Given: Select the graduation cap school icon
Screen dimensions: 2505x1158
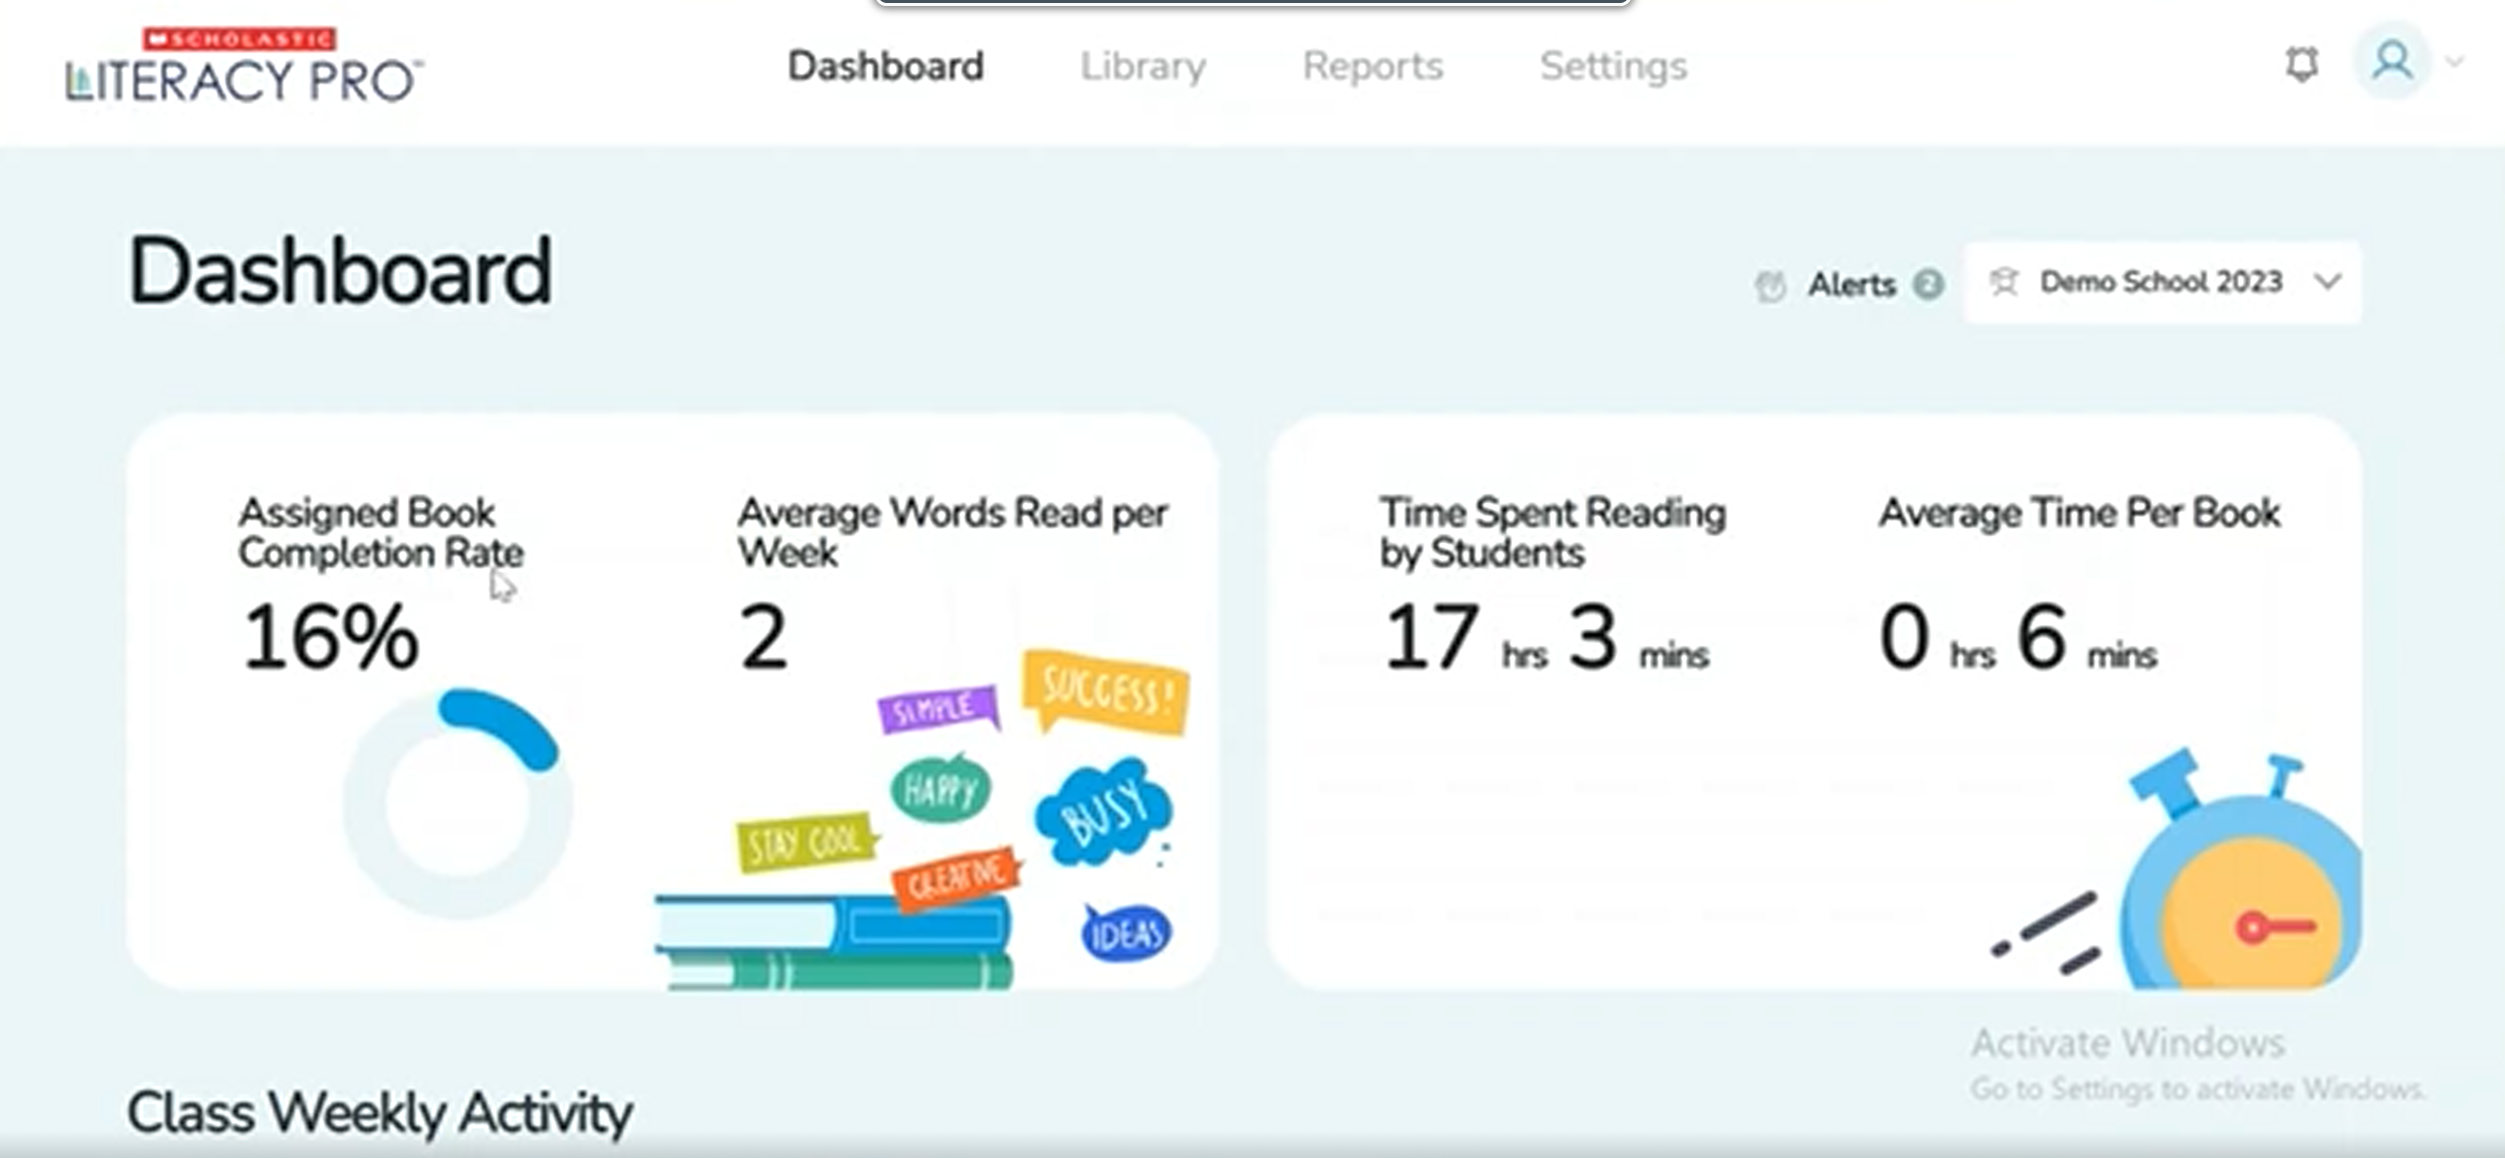Looking at the screenshot, I should click(2002, 281).
